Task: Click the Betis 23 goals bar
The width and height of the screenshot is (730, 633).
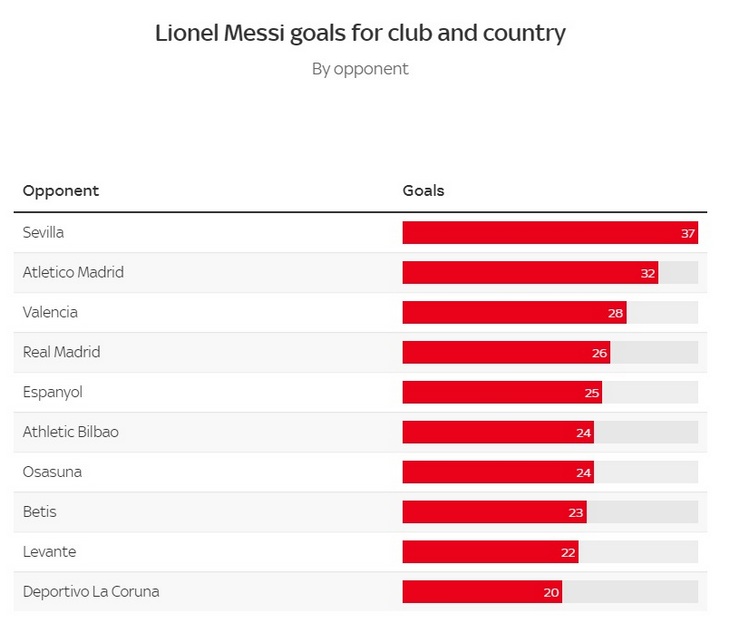Action: coord(494,513)
